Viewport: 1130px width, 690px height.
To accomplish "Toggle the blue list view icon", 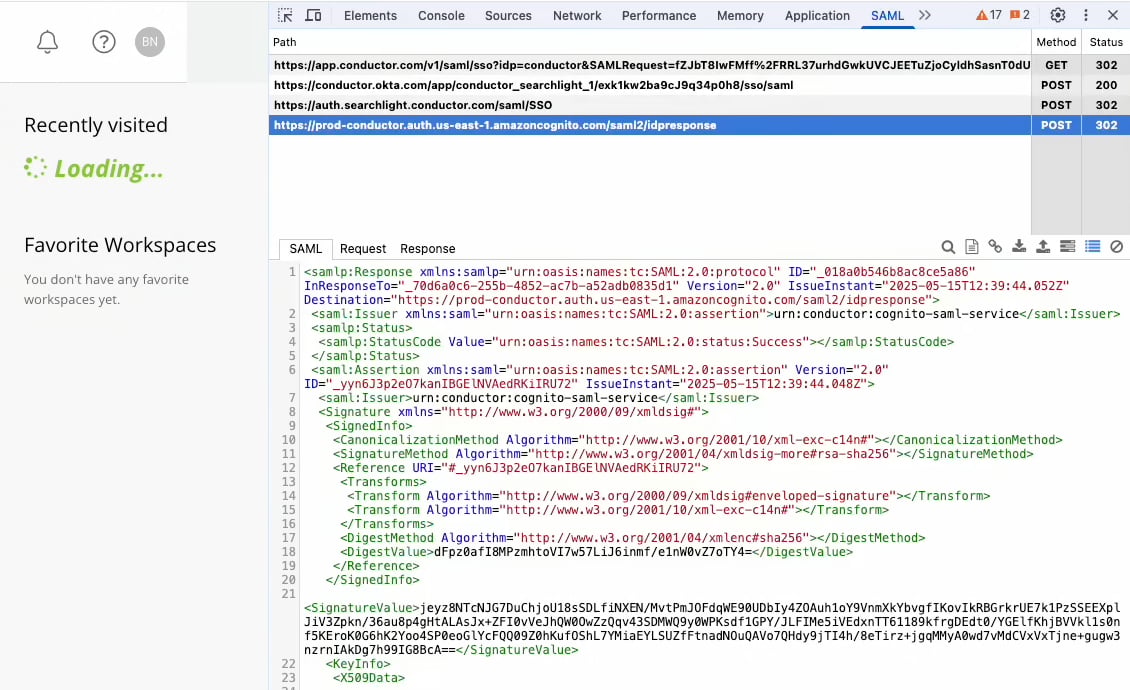I will coord(1093,247).
